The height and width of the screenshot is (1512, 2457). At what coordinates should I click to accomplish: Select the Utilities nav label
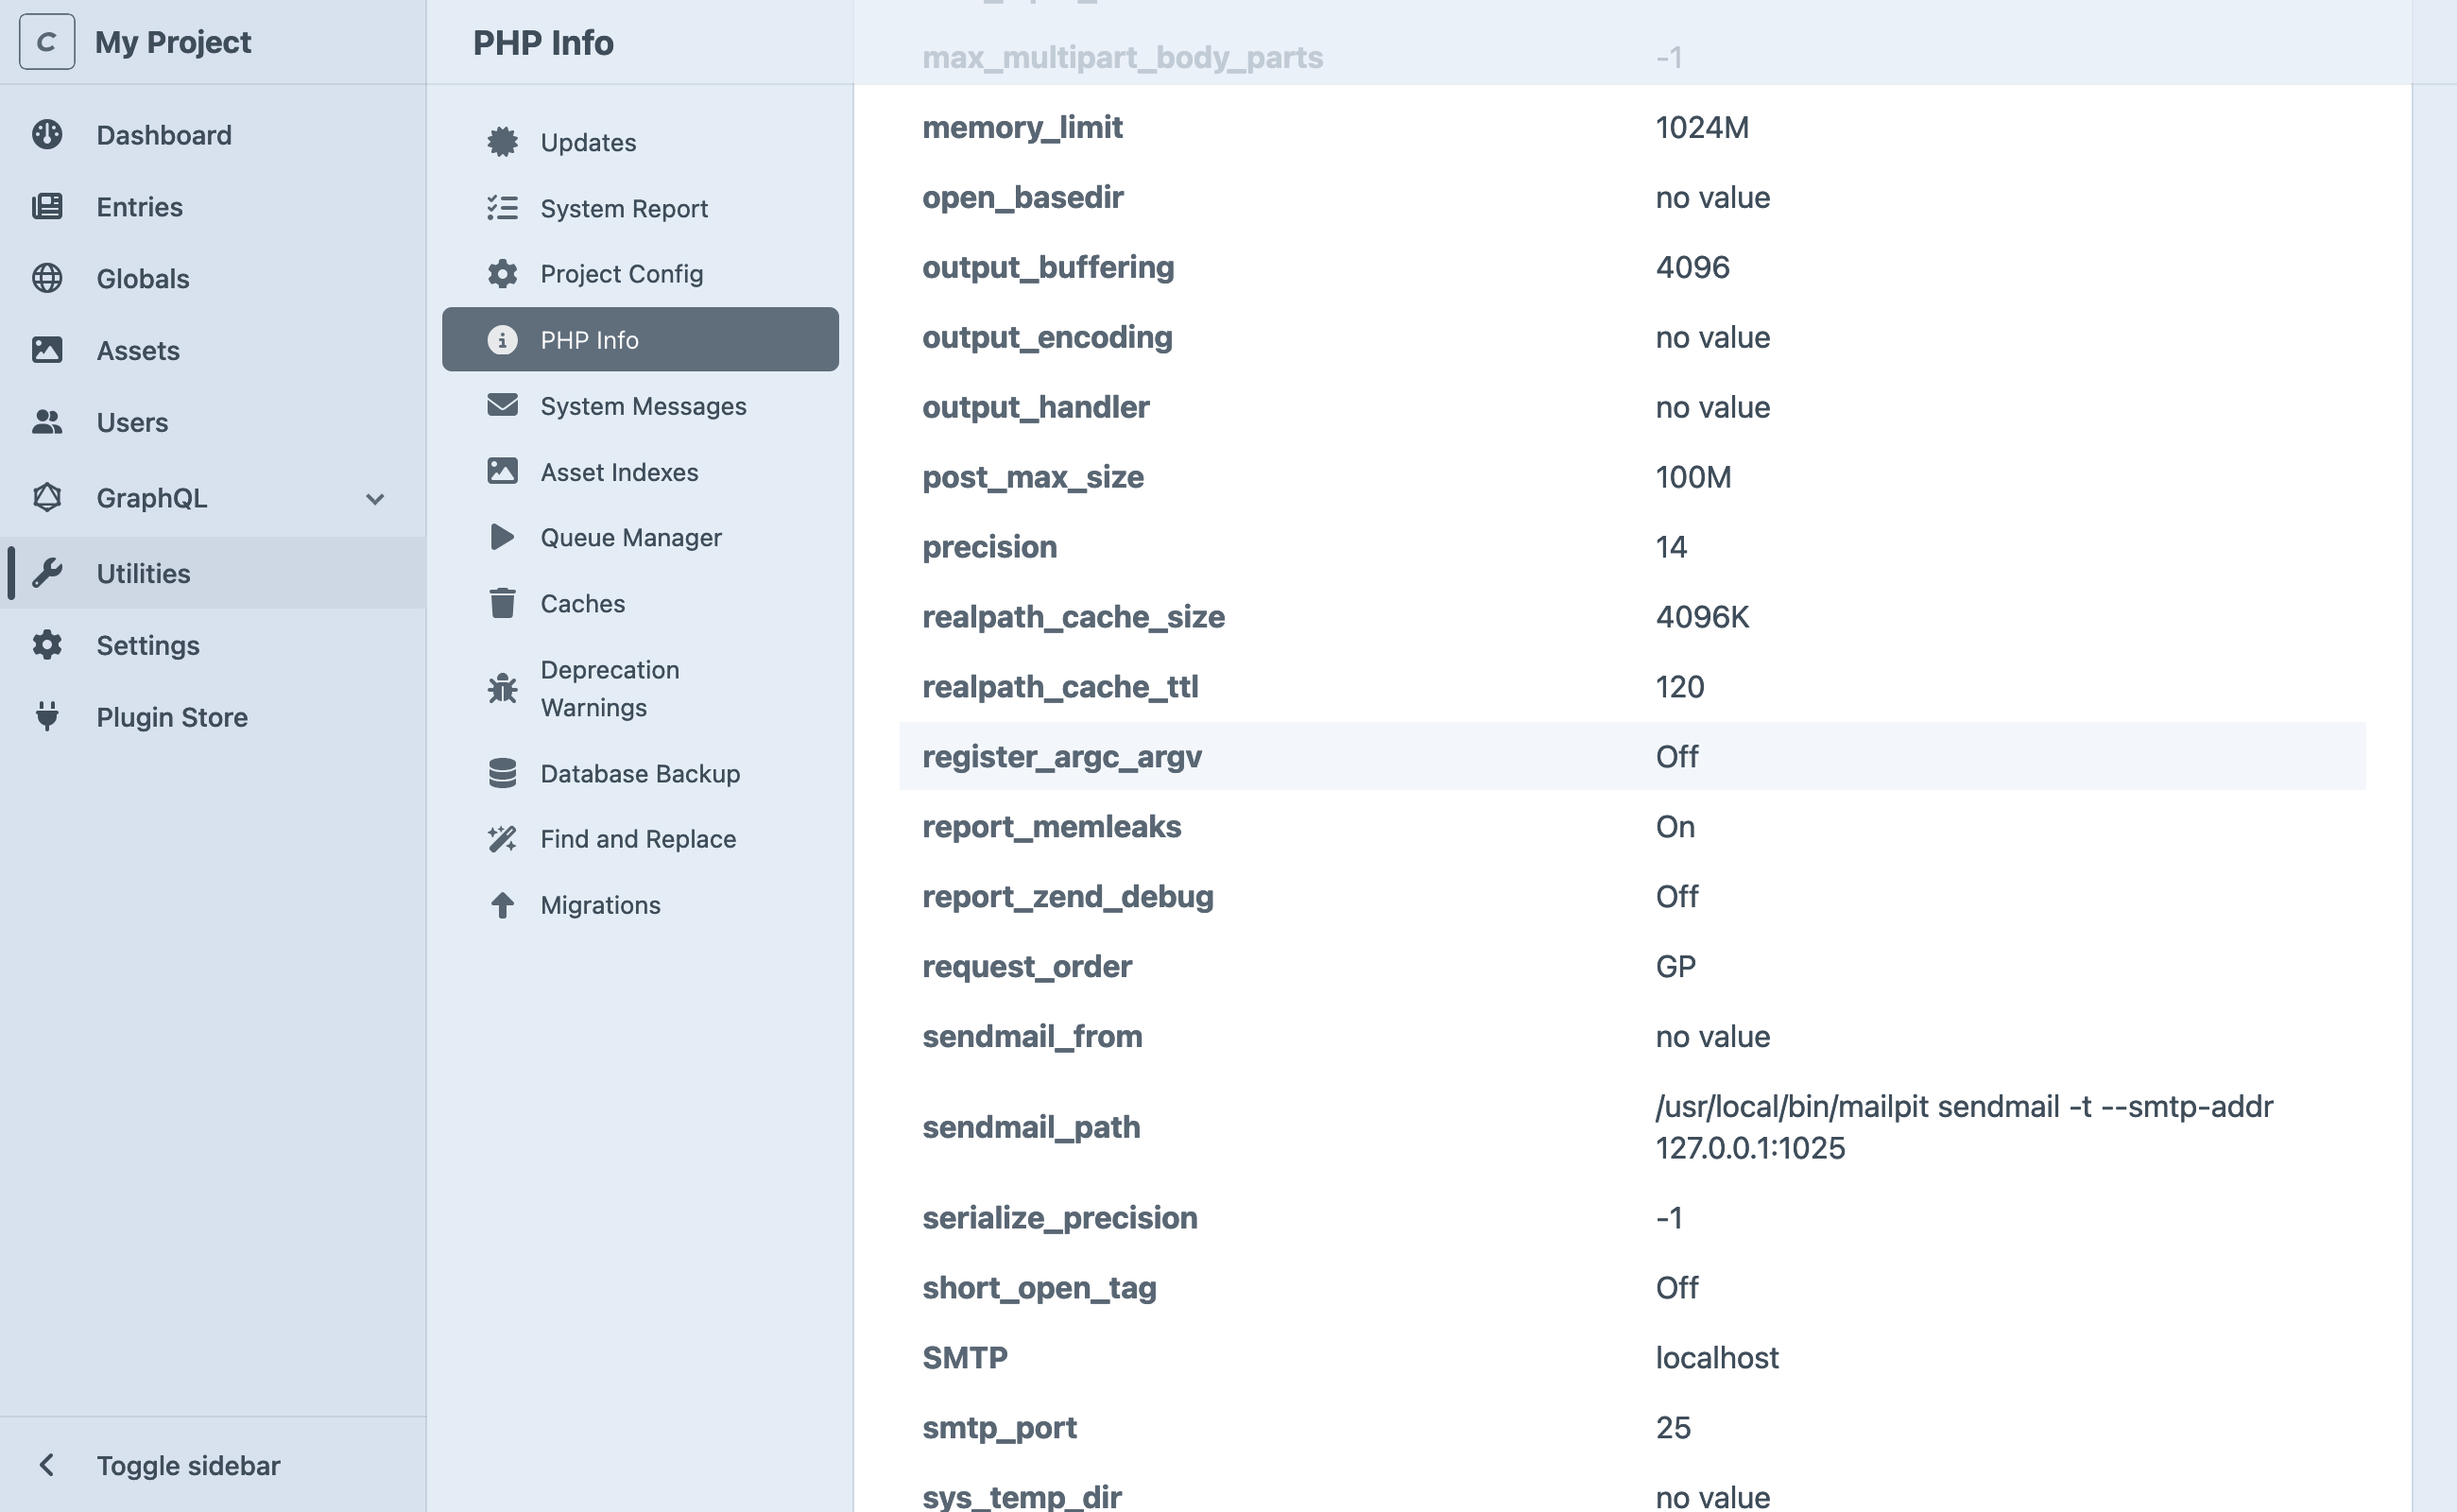click(143, 573)
